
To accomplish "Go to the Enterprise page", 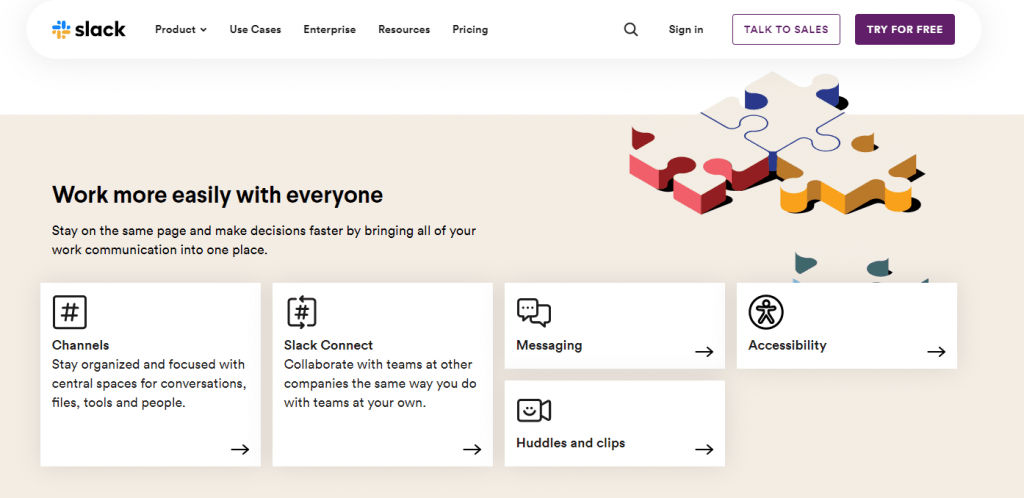I will coord(330,29).
